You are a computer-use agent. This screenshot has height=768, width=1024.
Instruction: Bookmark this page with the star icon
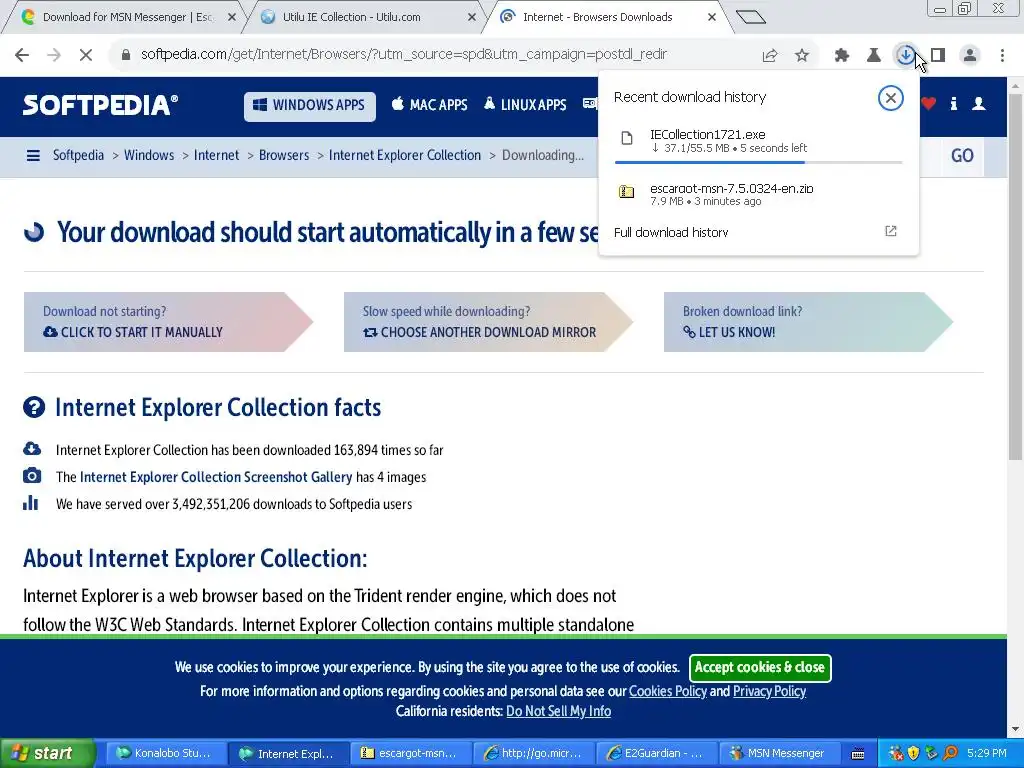tap(802, 56)
